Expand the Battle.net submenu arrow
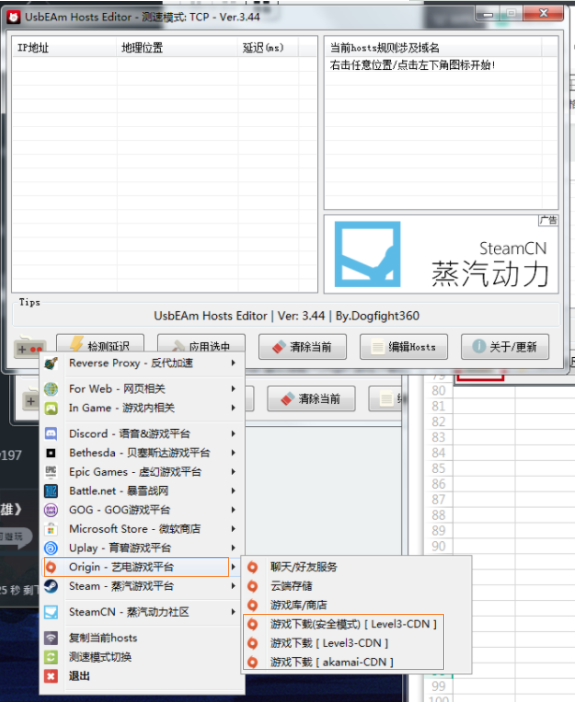The image size is (587, 702). [x=233, y=491]
